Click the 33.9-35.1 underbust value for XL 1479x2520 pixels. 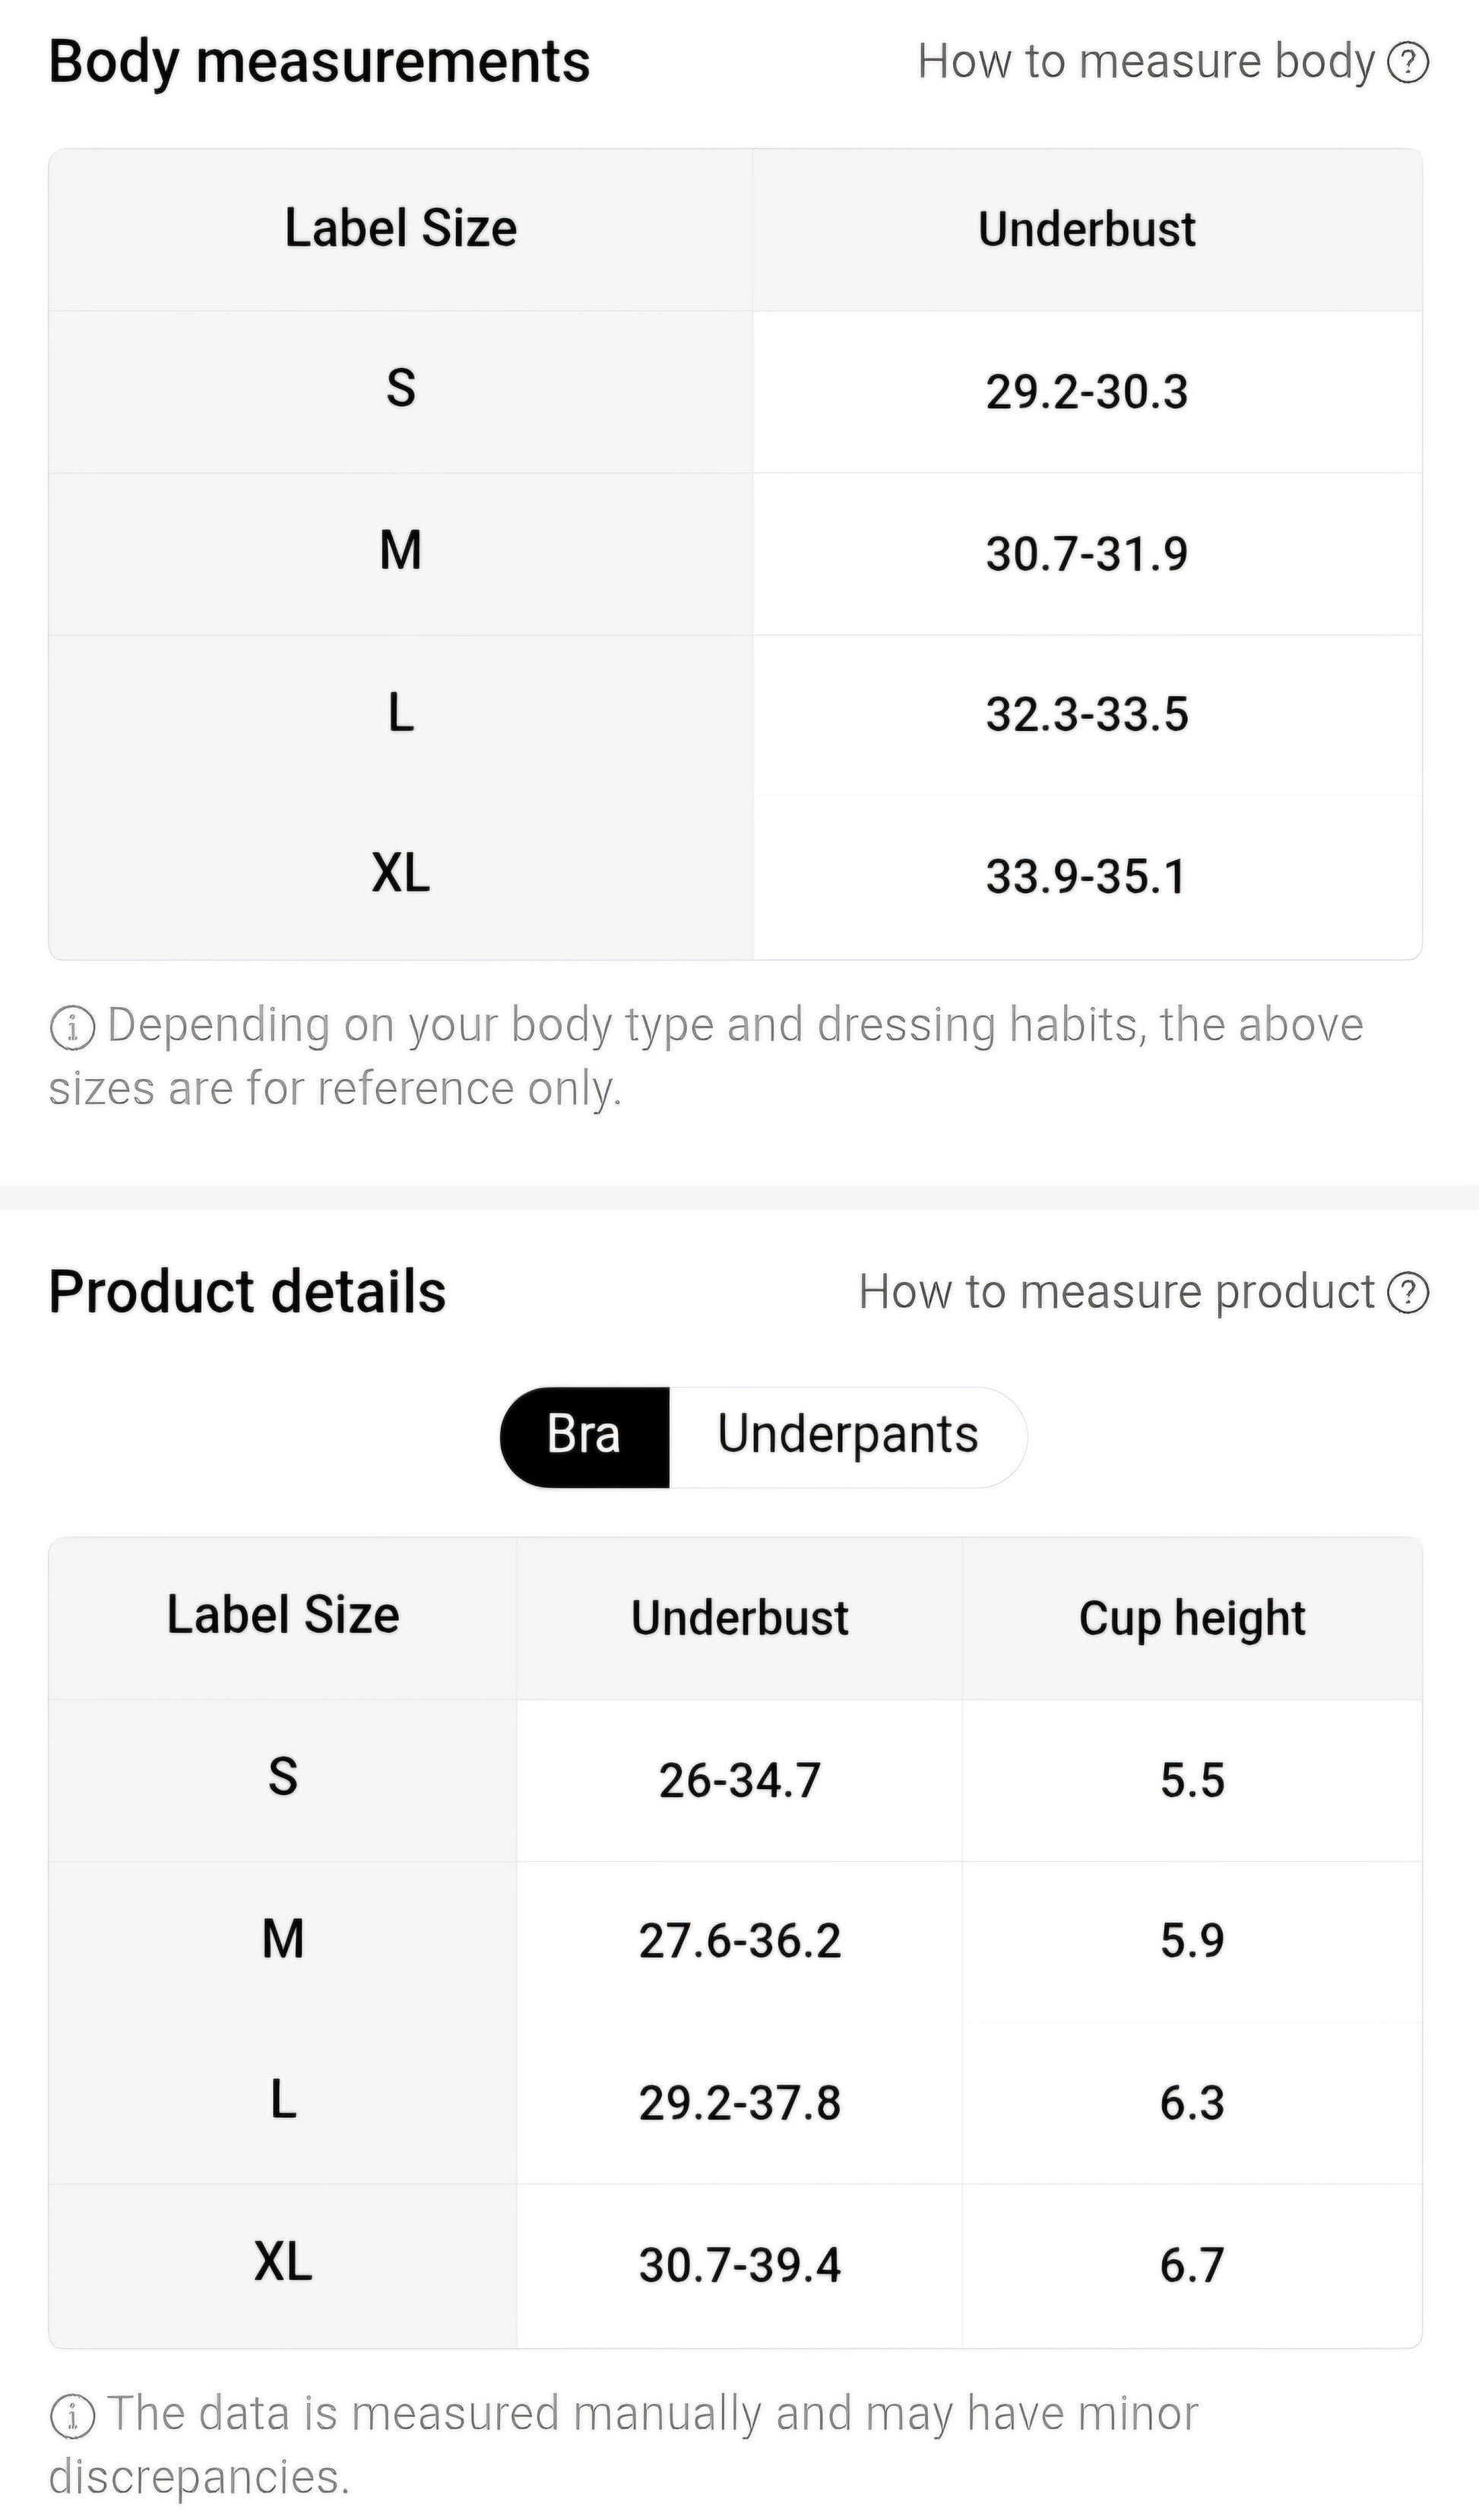(x=1087, y=877)
